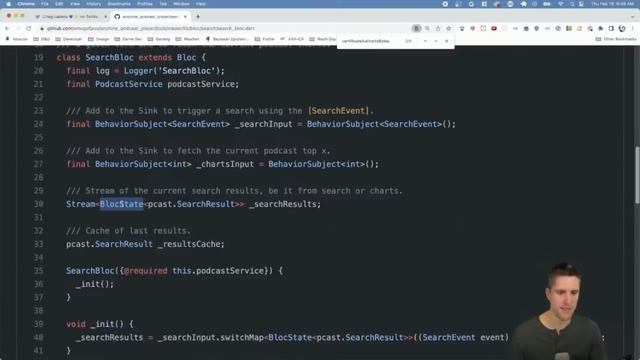Open the Profiles menu
Viewport: 640px width, 360px height.
pos(144,4)
